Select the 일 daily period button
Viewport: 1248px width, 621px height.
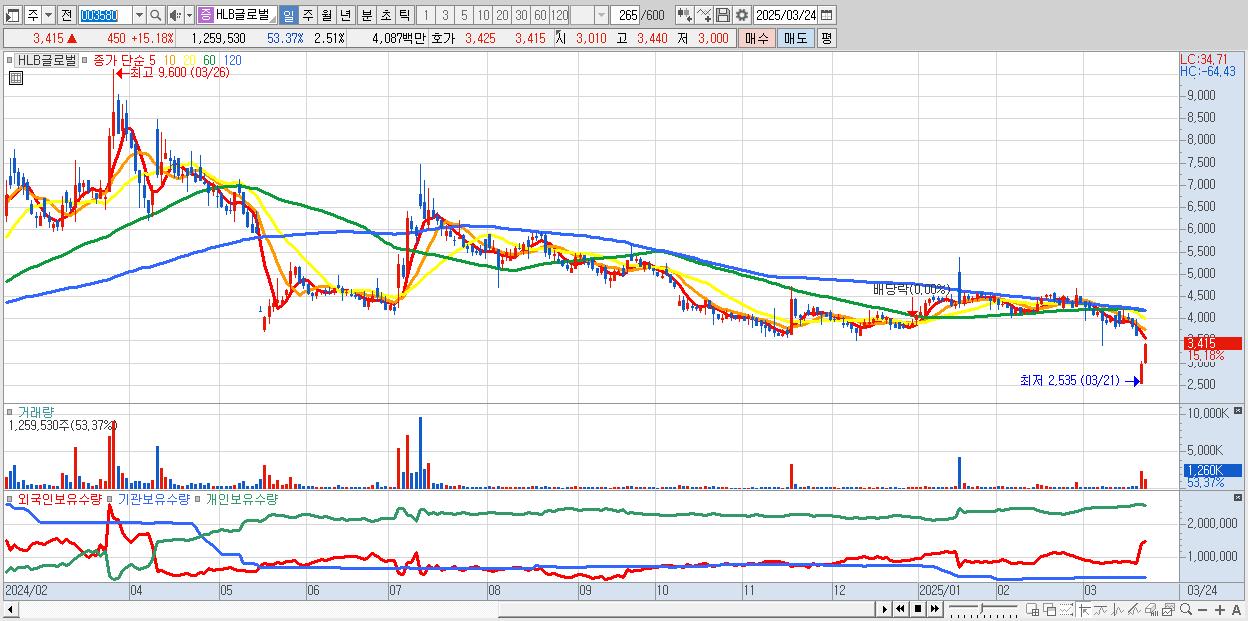[x=288, y=16]
